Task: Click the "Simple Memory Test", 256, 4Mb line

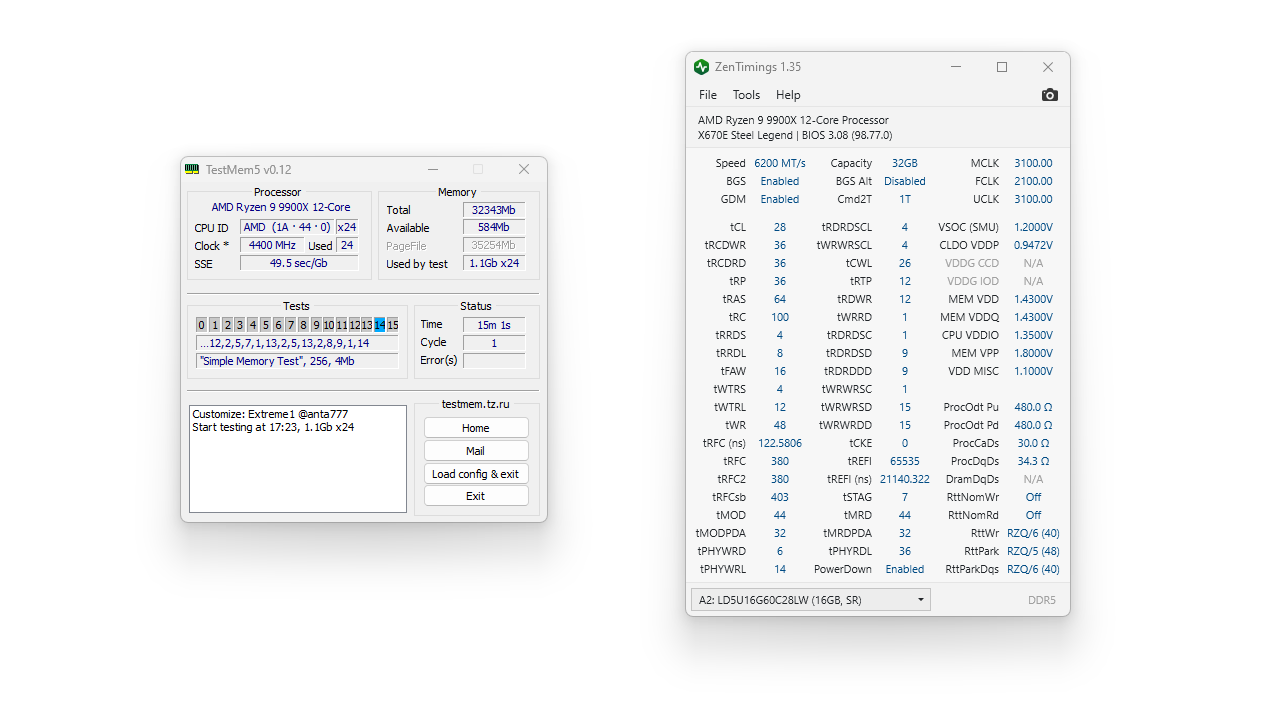Action: point(297,361)
